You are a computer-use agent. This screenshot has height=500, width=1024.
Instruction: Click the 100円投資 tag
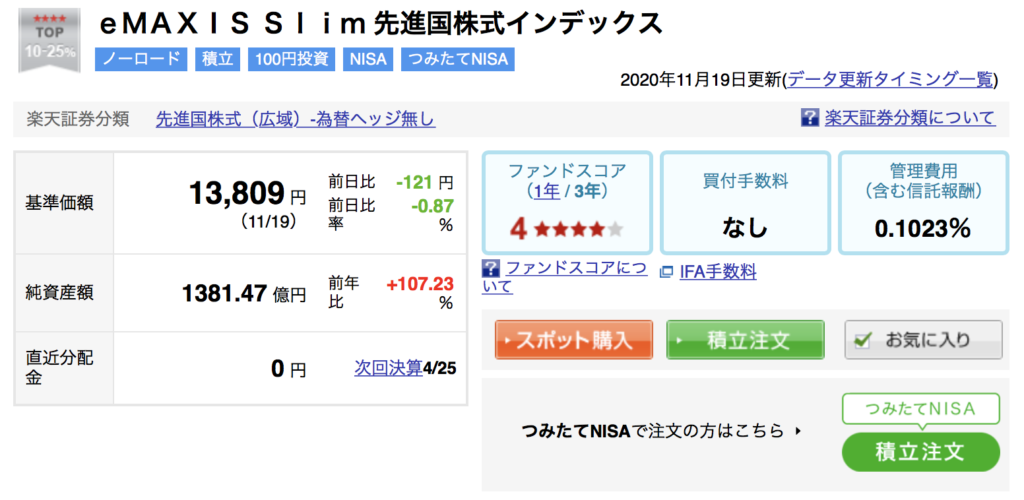291,59
